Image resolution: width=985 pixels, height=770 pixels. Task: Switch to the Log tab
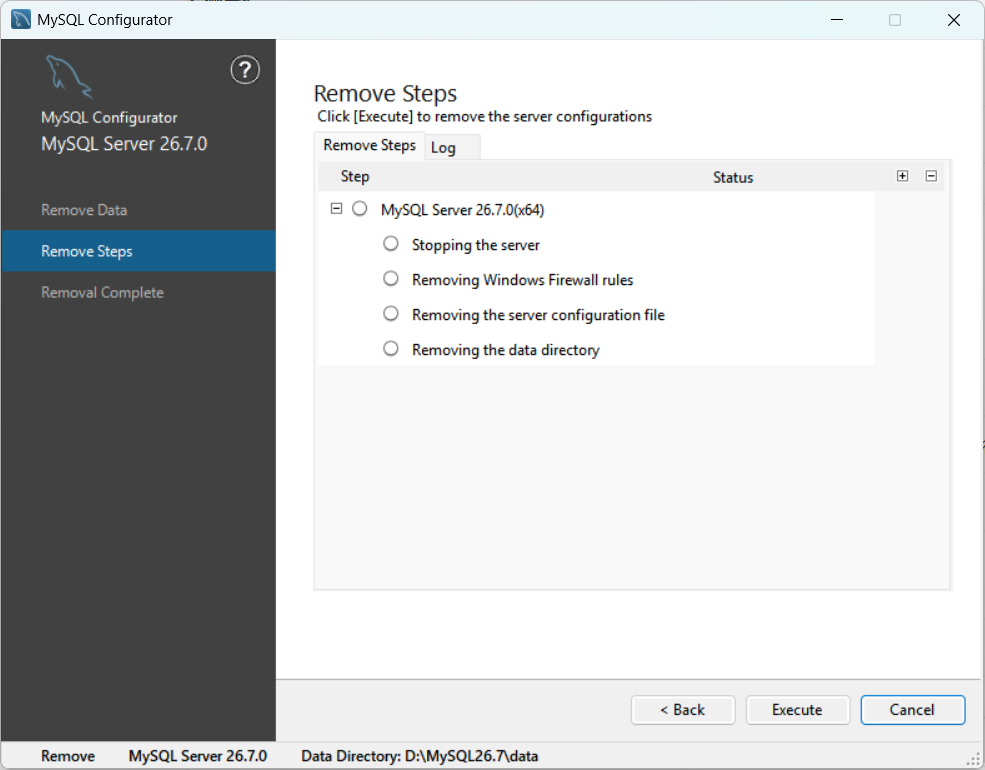(452, 148)
